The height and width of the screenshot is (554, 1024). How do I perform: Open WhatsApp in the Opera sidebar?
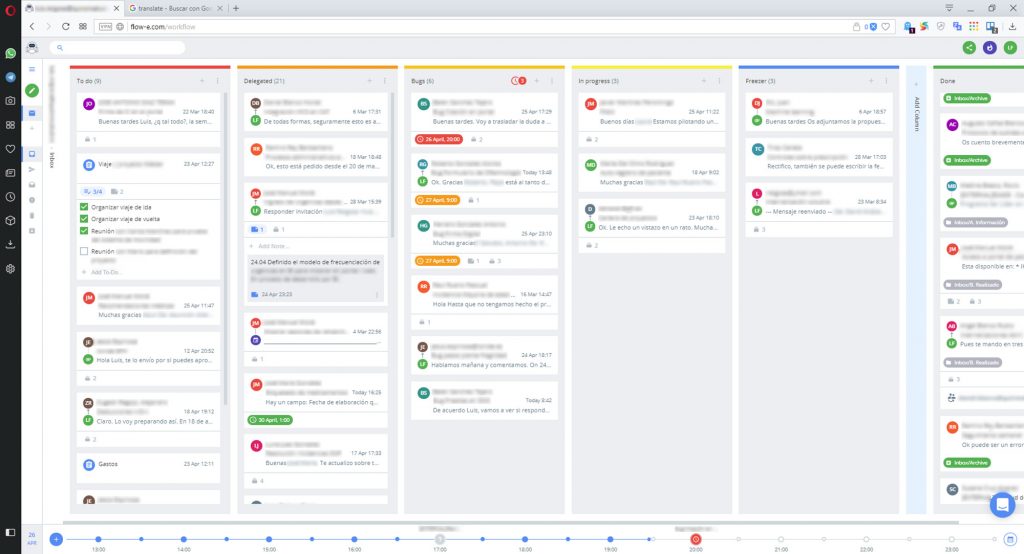pyautogui.click(x=10, y=54)
